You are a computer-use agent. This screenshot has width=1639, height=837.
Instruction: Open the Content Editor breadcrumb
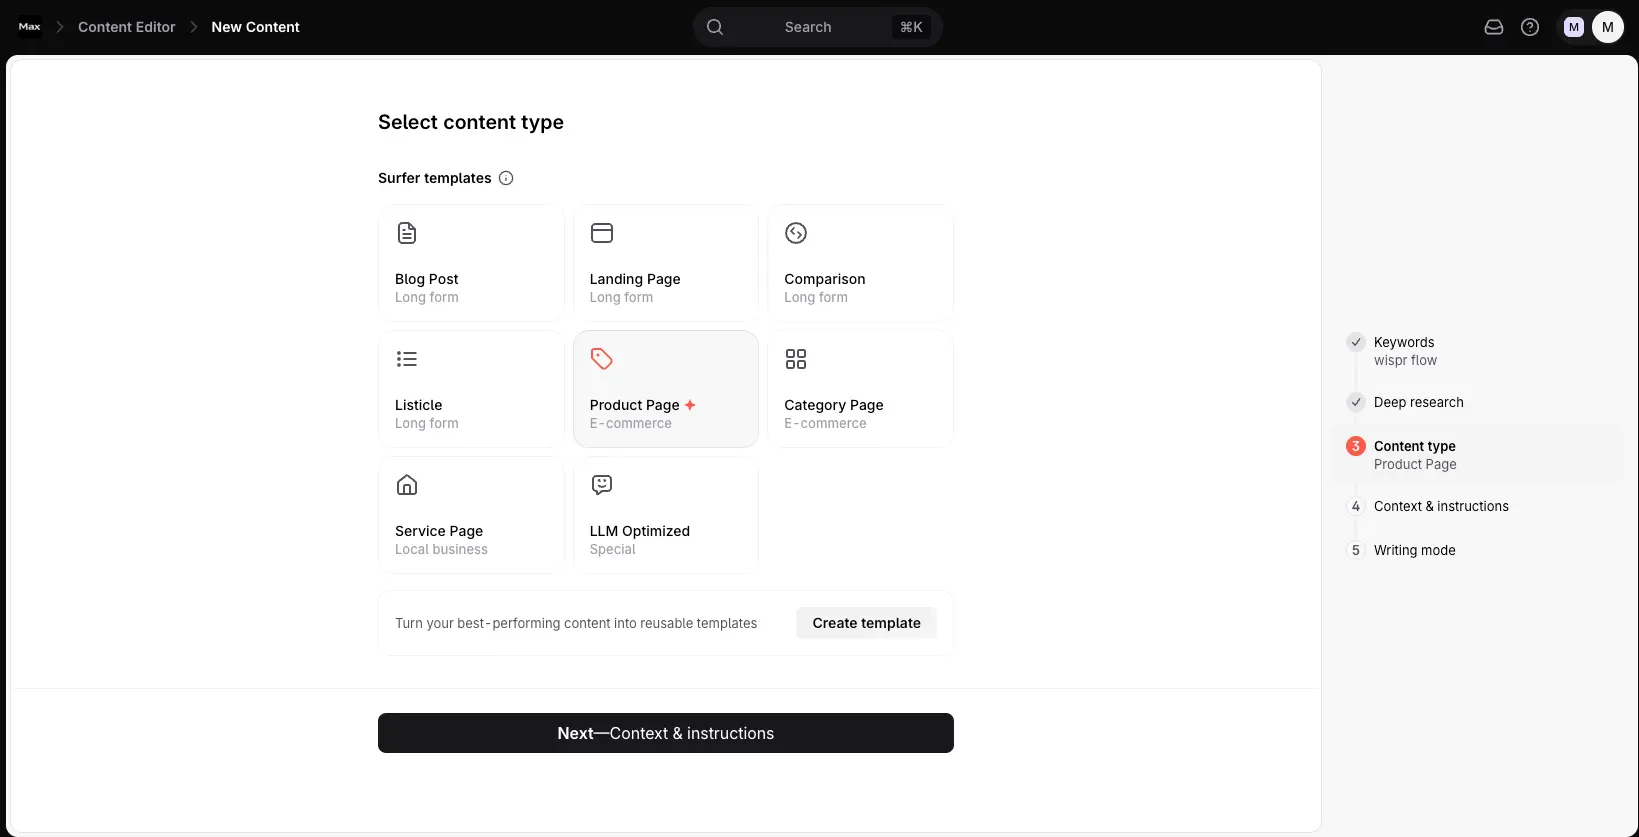(126, 27)
